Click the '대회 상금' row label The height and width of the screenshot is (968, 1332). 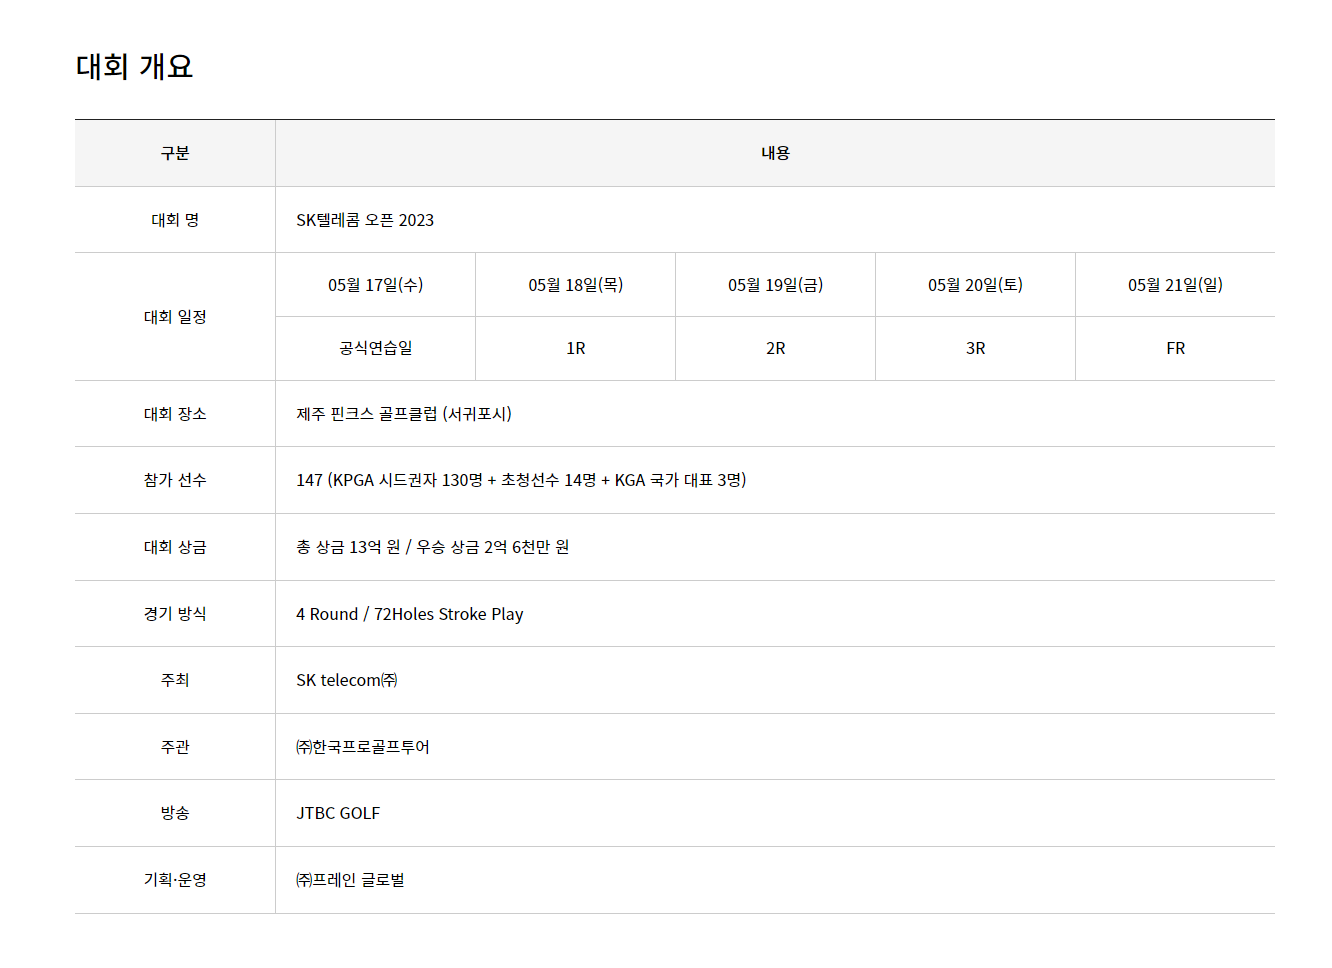[x=175, y=547]
